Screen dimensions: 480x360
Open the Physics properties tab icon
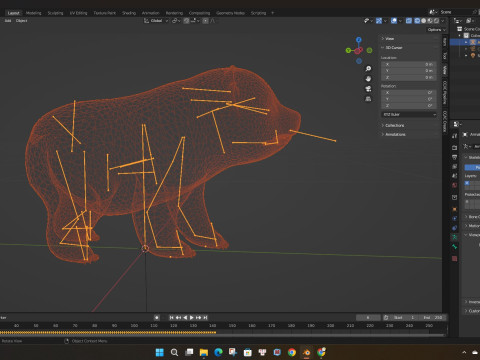pos(454,219)
